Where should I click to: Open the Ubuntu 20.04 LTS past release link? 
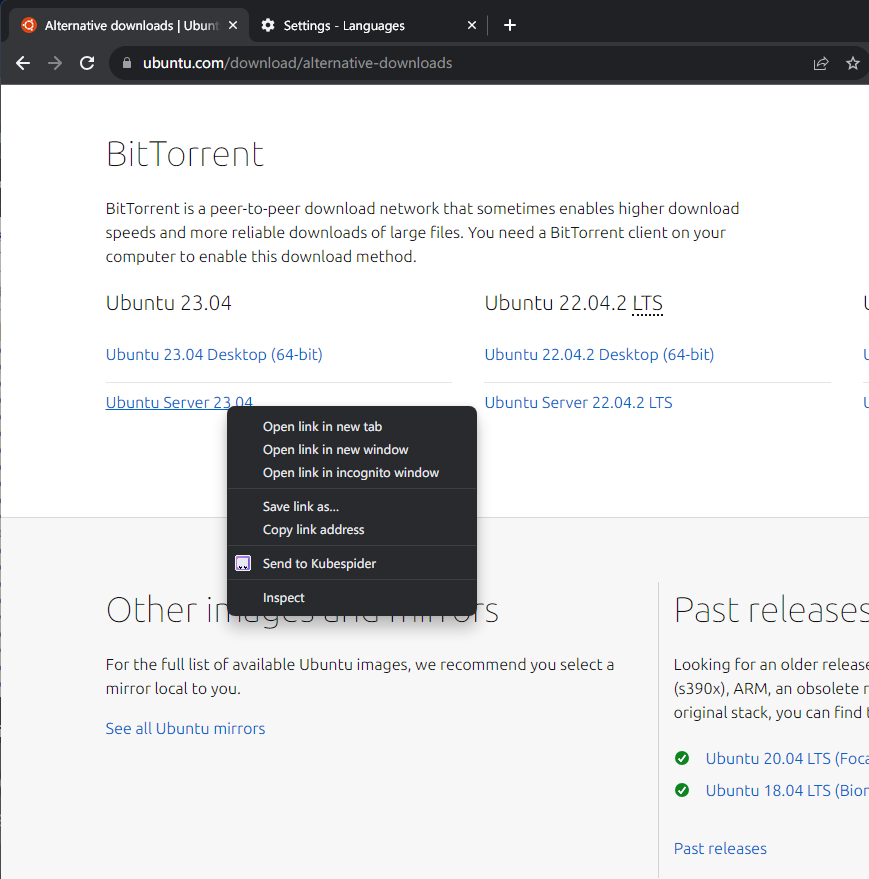(787, 758)
